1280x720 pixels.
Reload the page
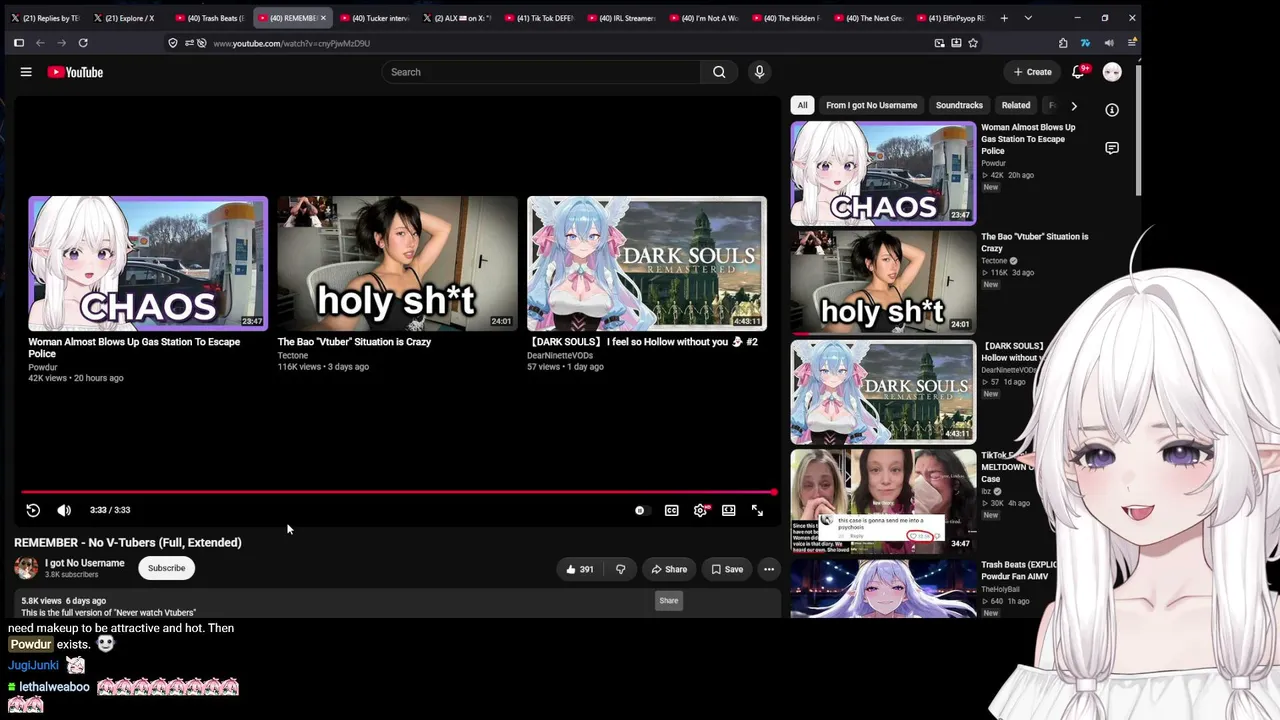click(83, 43)
